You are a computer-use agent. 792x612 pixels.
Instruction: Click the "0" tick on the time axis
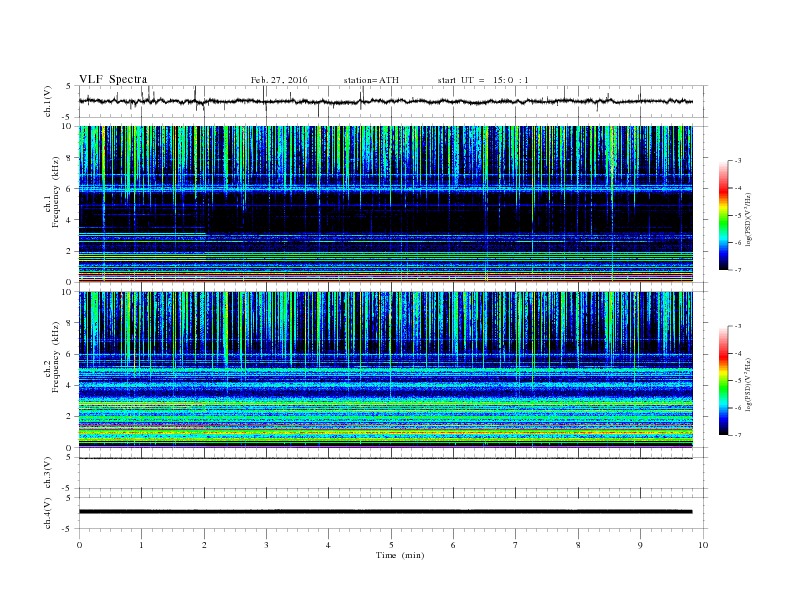(x=79, y=545)
